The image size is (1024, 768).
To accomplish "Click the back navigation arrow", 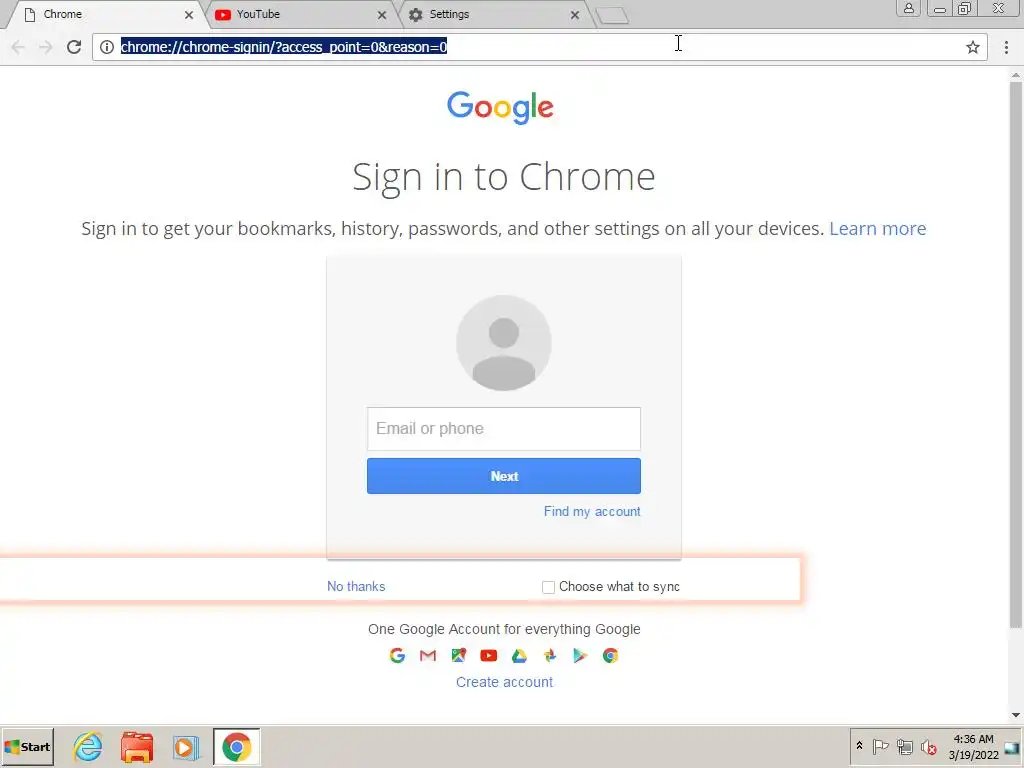I will coord(18,47).
